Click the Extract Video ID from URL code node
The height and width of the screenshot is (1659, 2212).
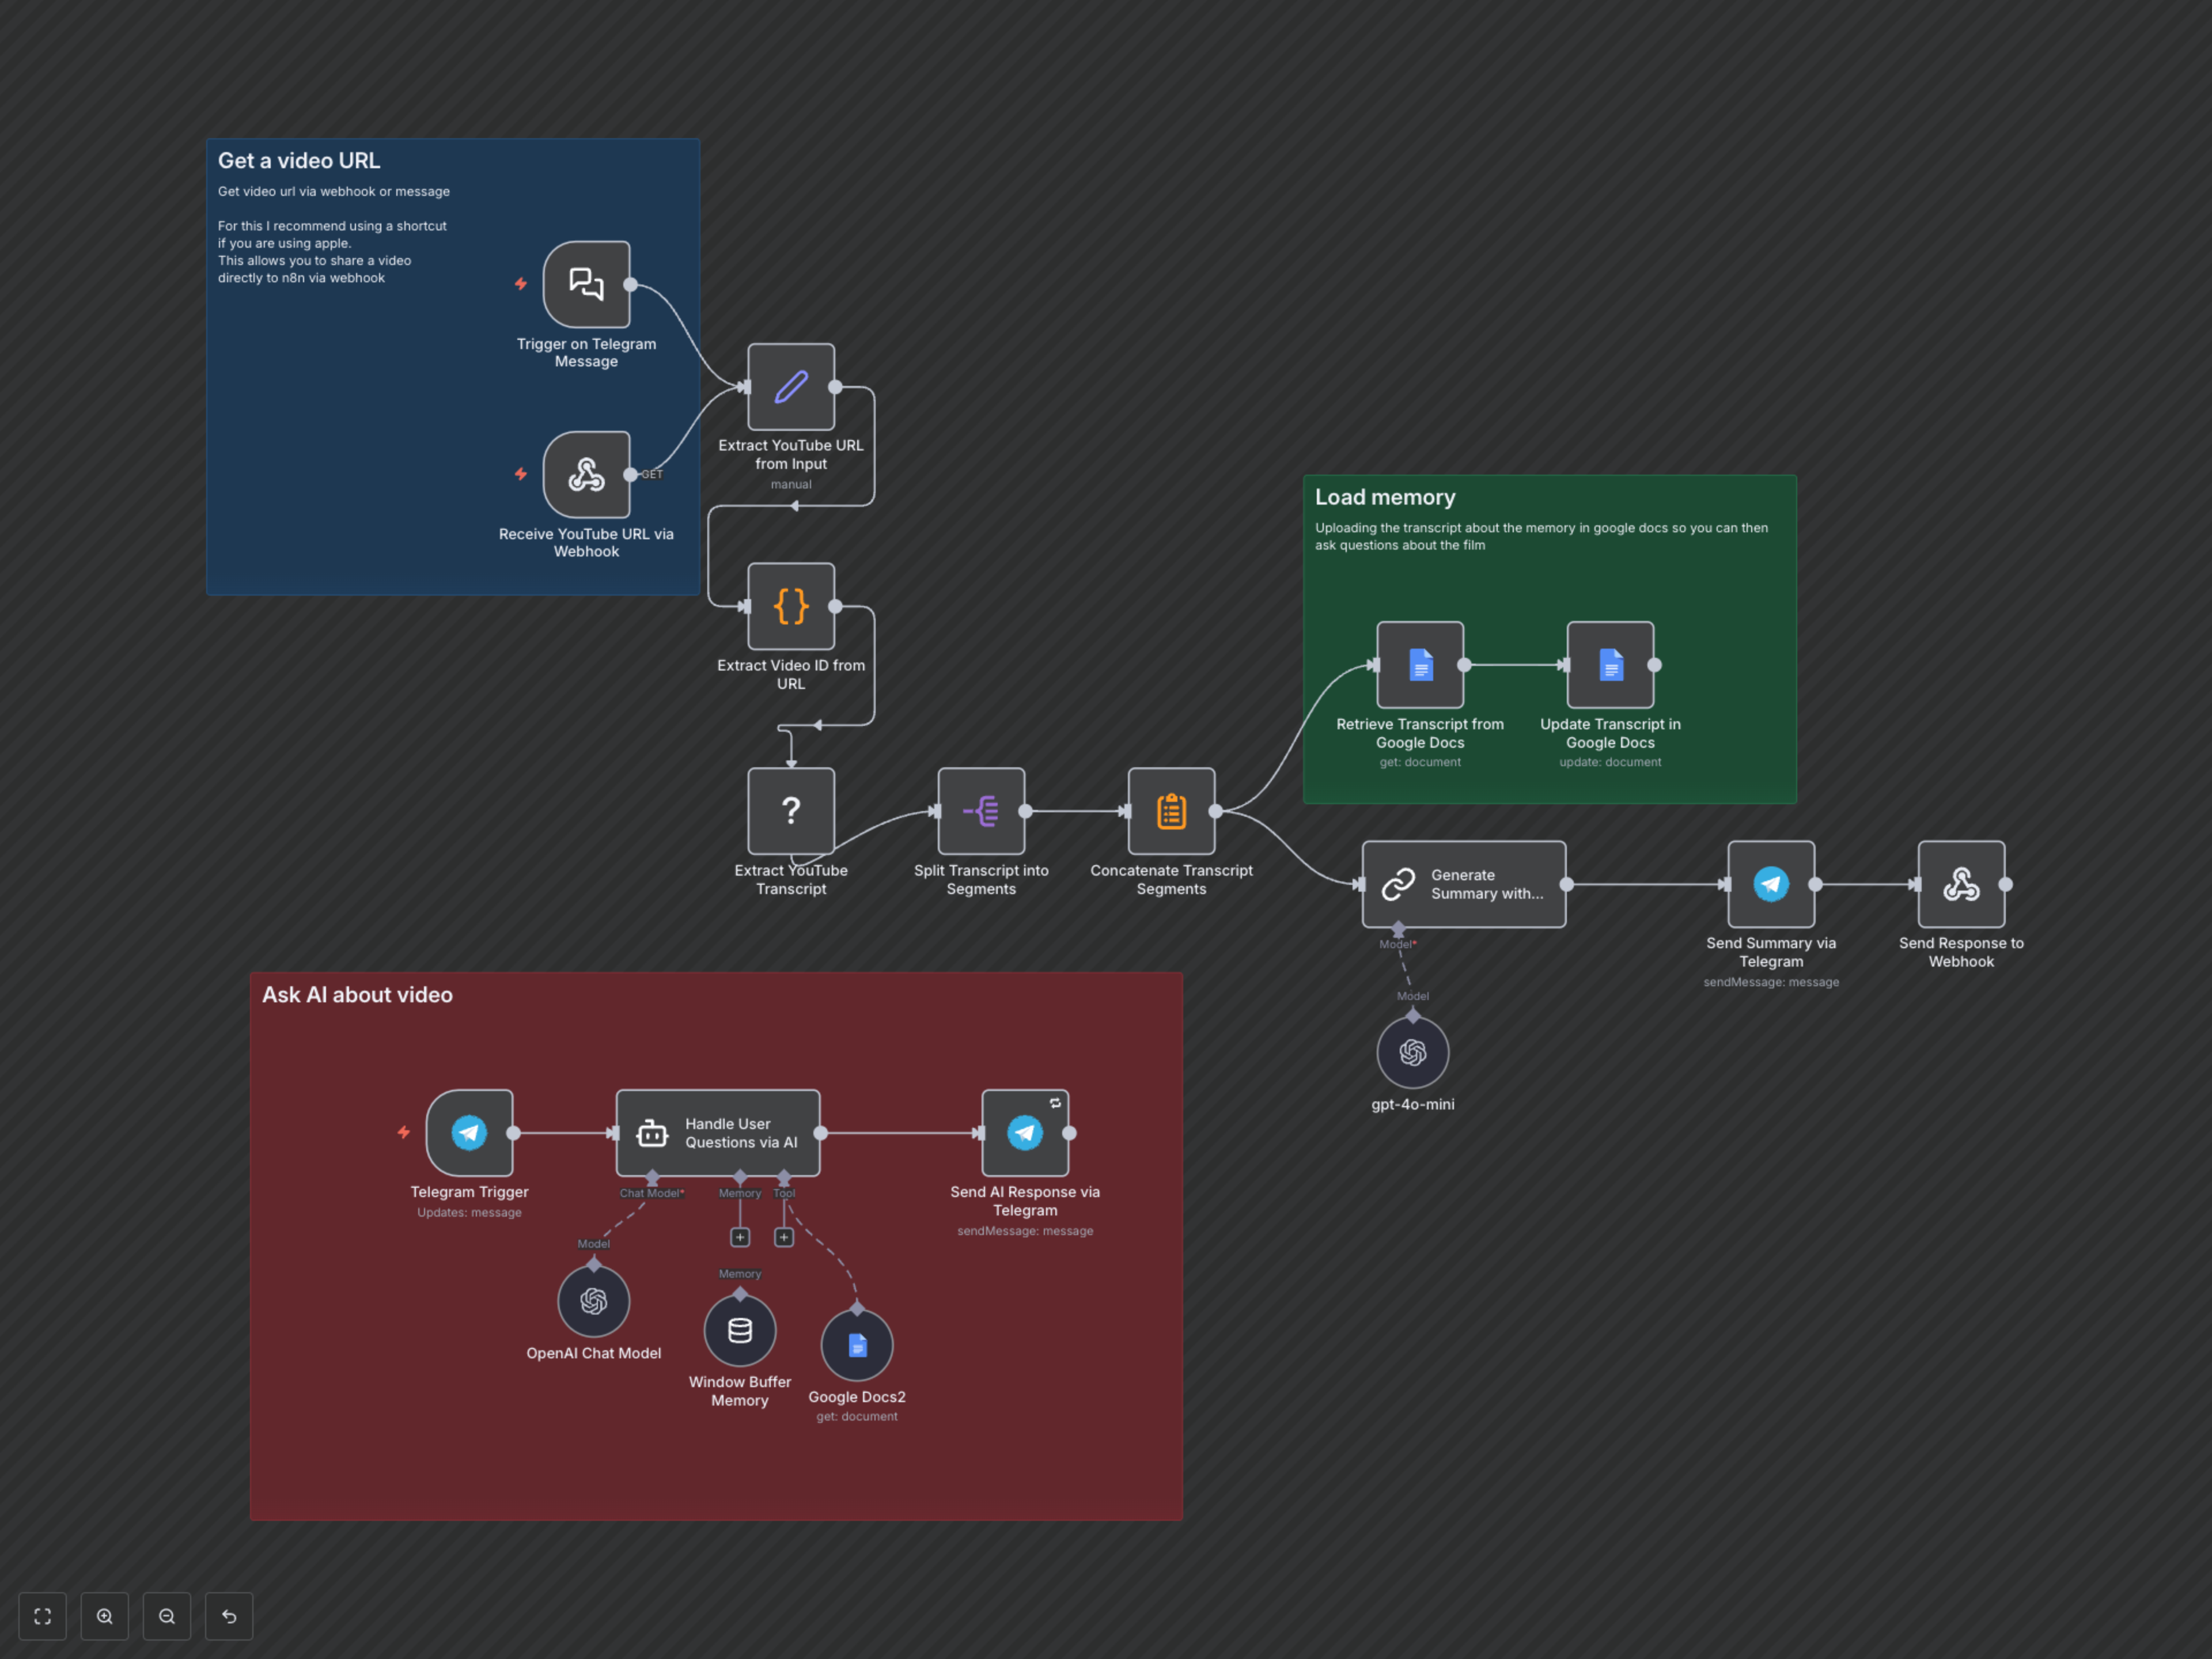coord(790,606)
